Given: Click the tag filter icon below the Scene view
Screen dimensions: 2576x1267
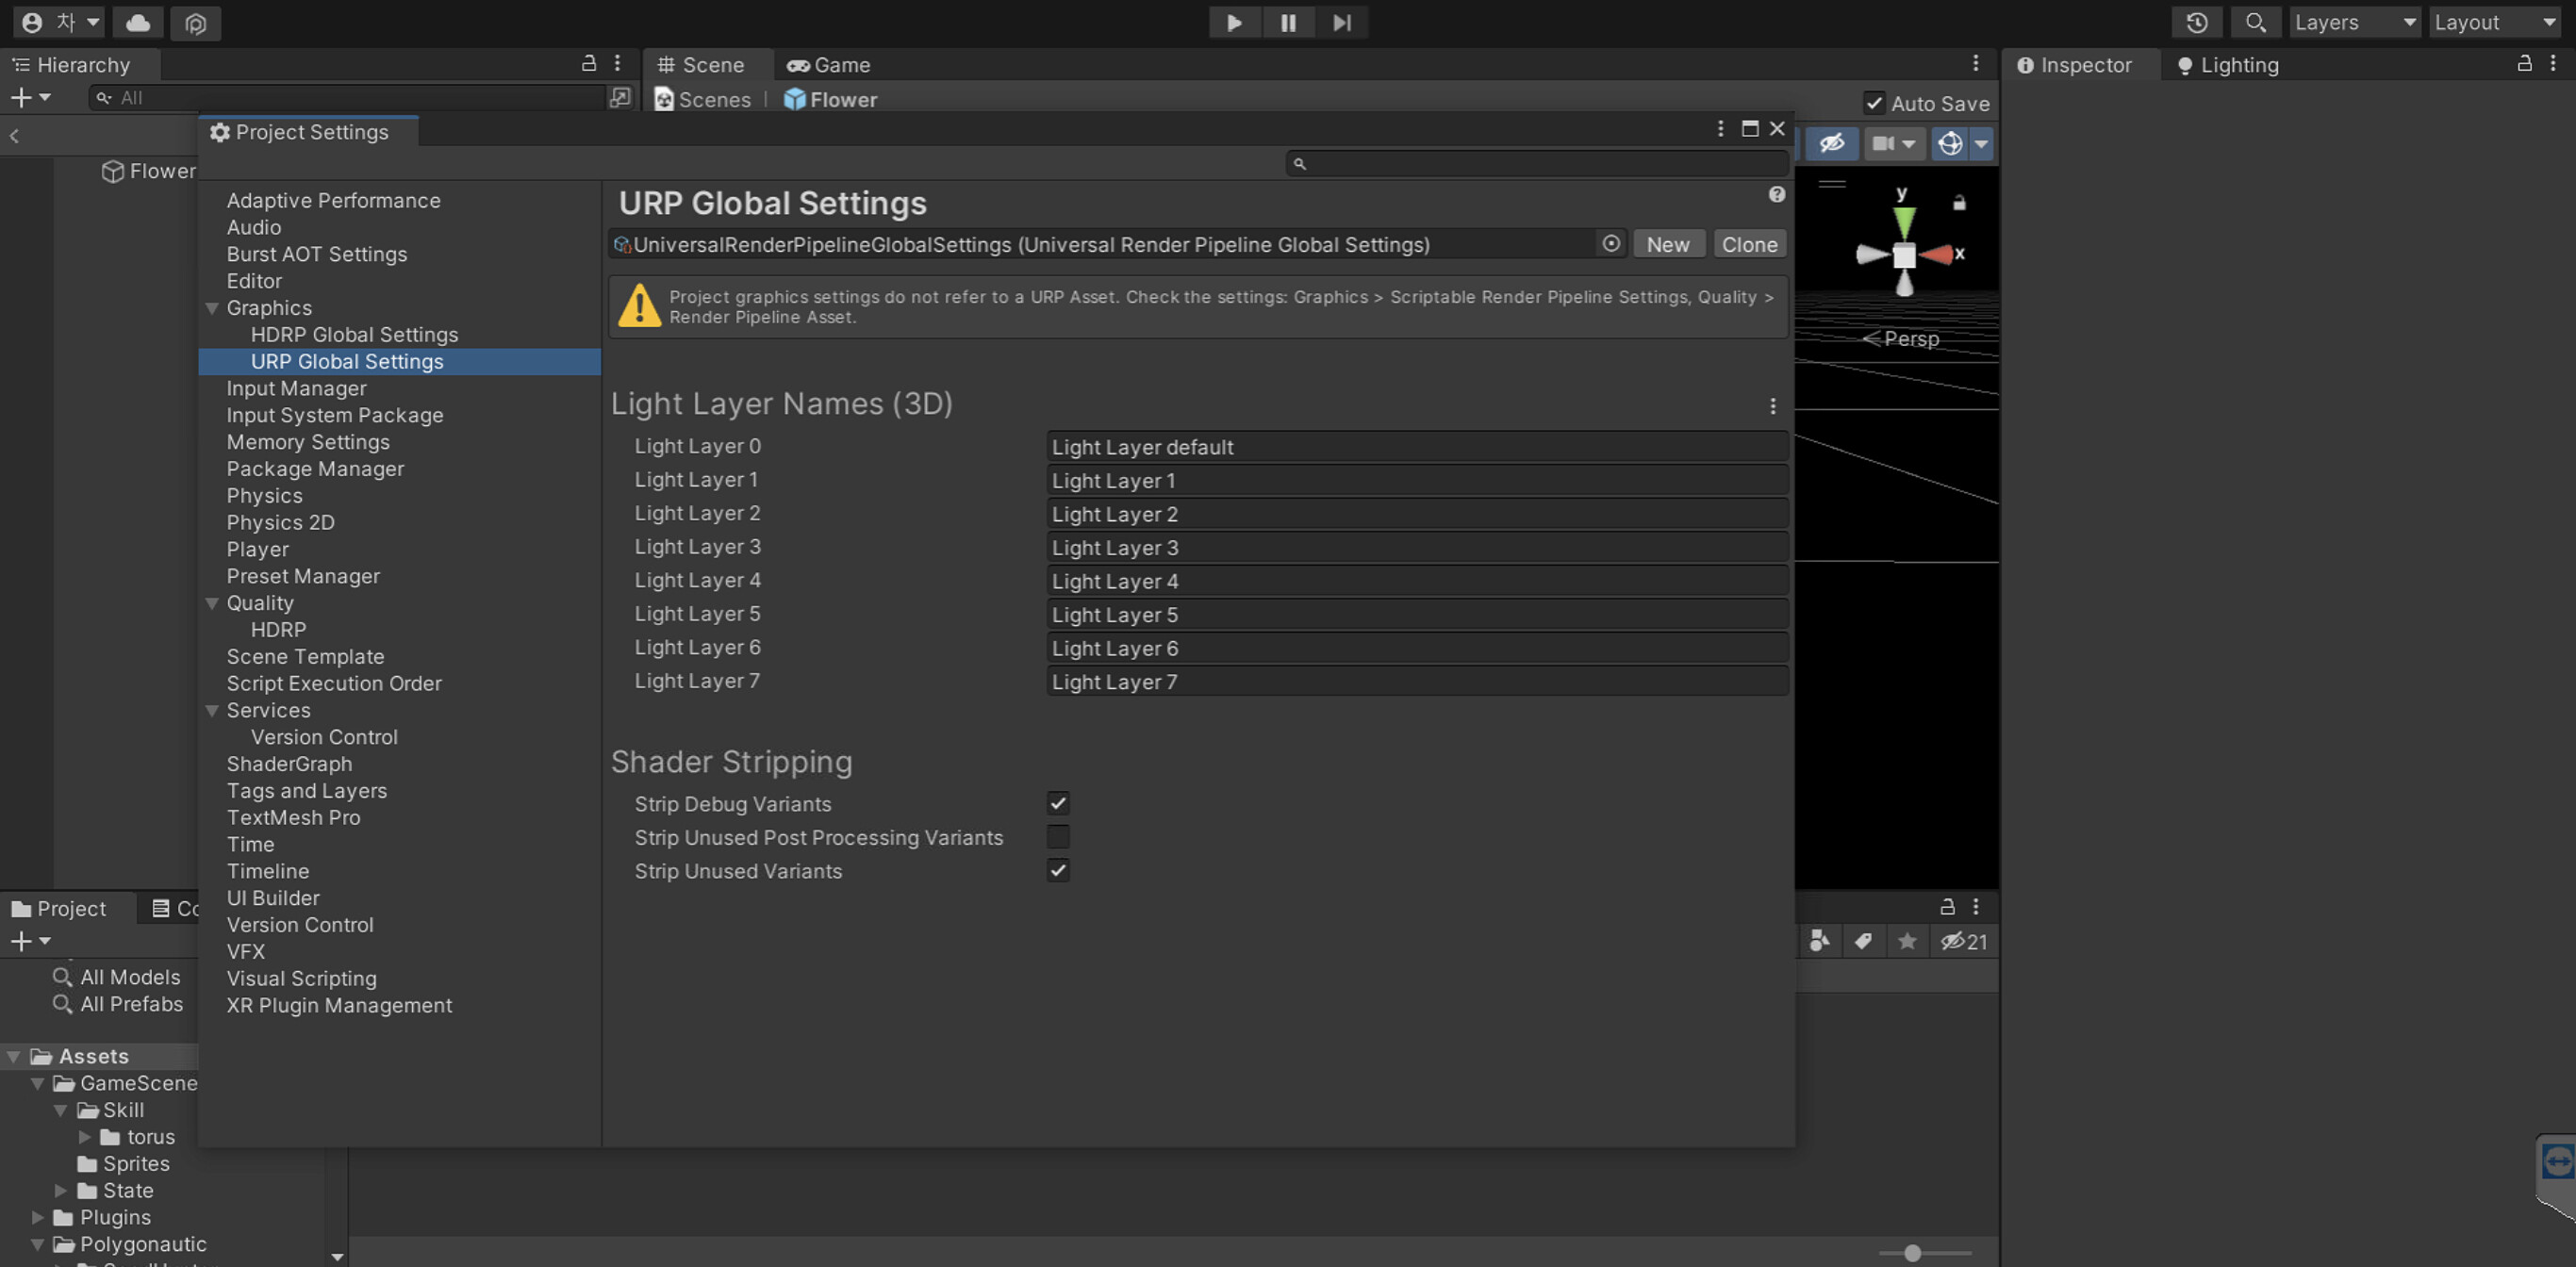Looking at the screenshot, I should coord(1863,941).
